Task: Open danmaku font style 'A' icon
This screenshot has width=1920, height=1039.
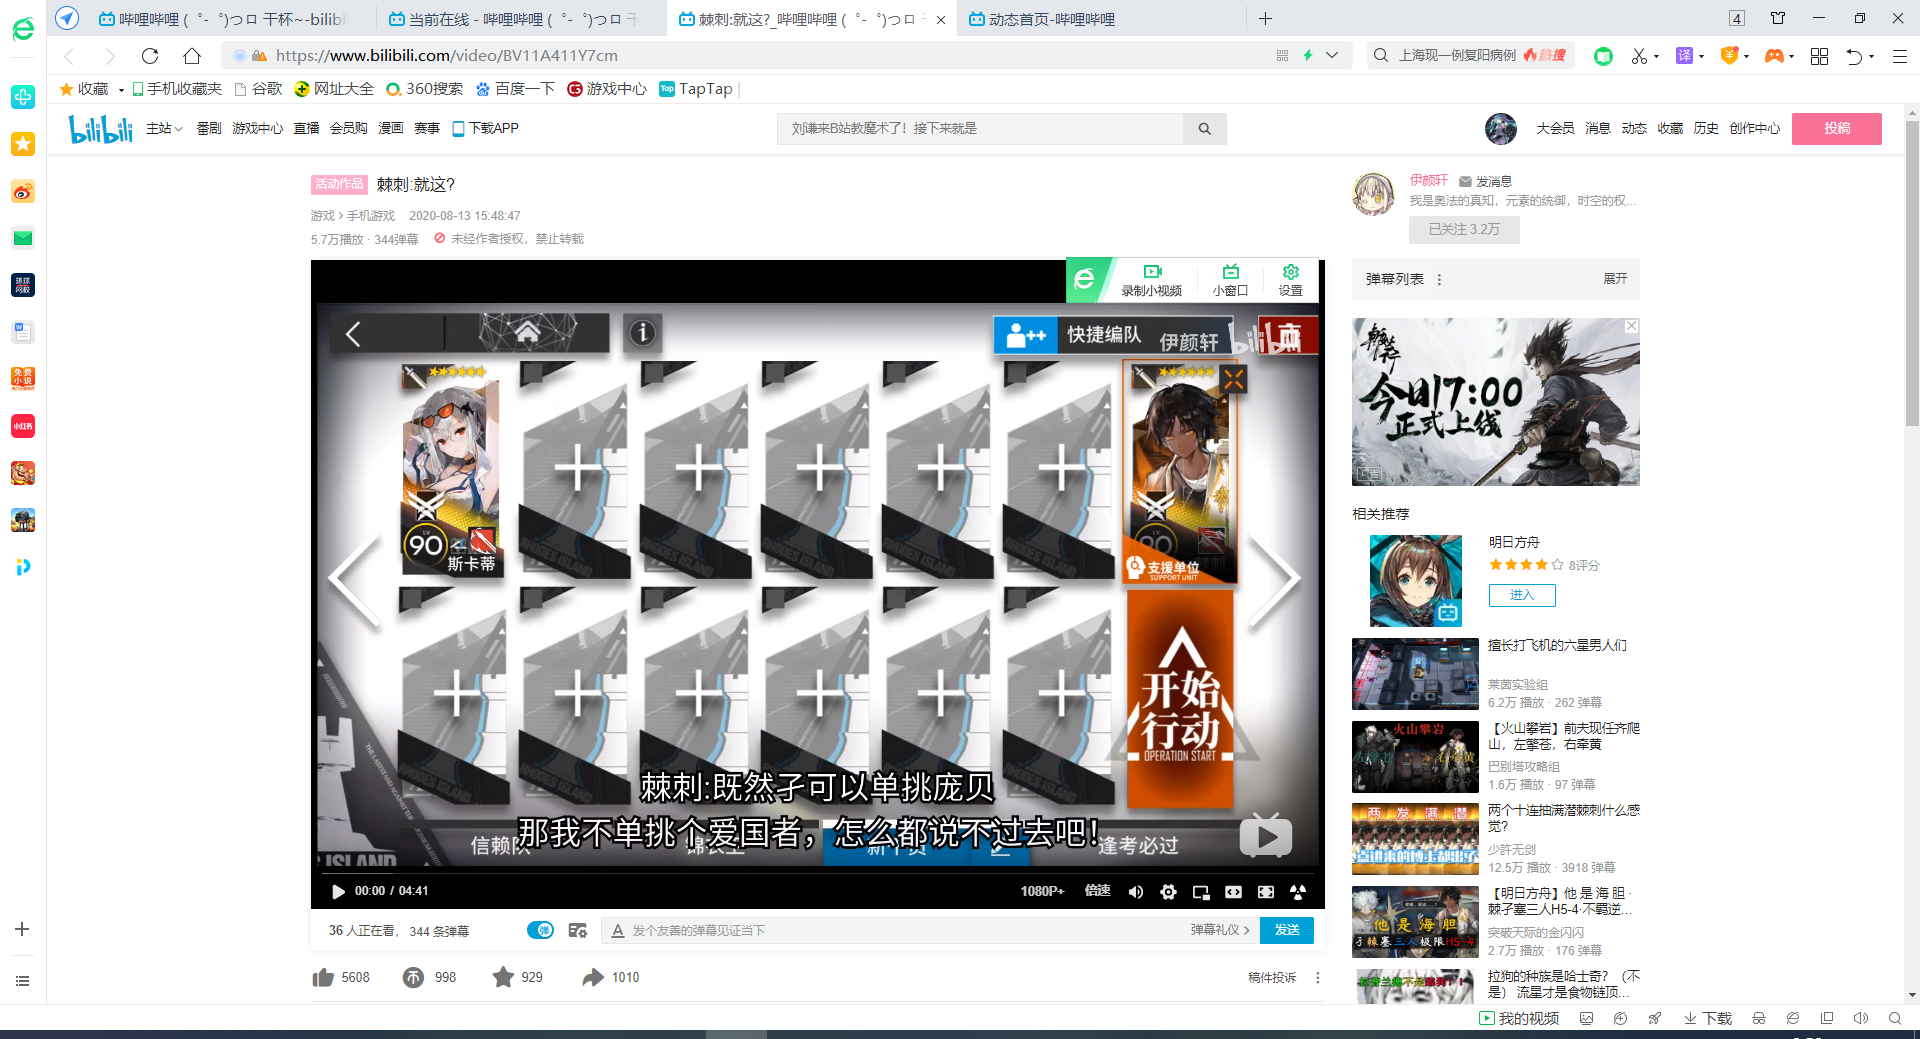Action: click(x=618, y=931)
